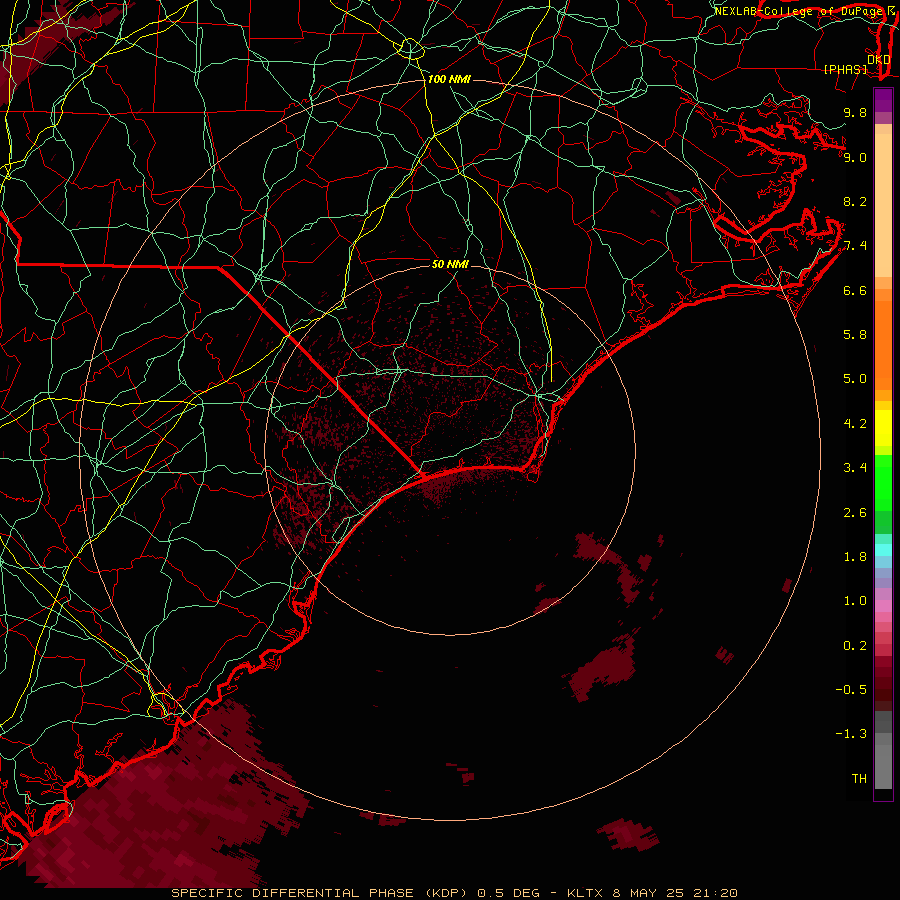900x900 pixels.
Task: Select the 5.8 scale value
Action: click(x=855, y=335)
